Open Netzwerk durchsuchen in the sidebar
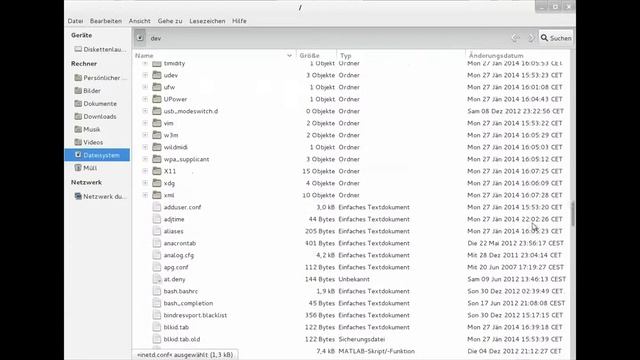Image resolution: width=640 pixels, height=360 pixels. (100, 196)
